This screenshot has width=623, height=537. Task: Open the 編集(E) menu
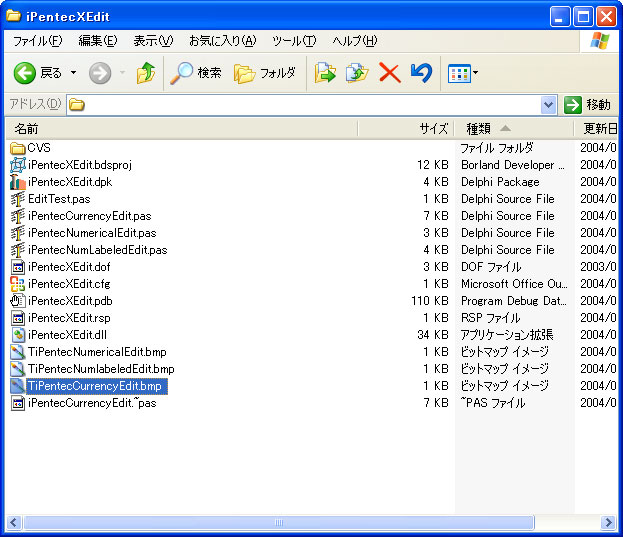pyautogui.click(x=98, y=41)
